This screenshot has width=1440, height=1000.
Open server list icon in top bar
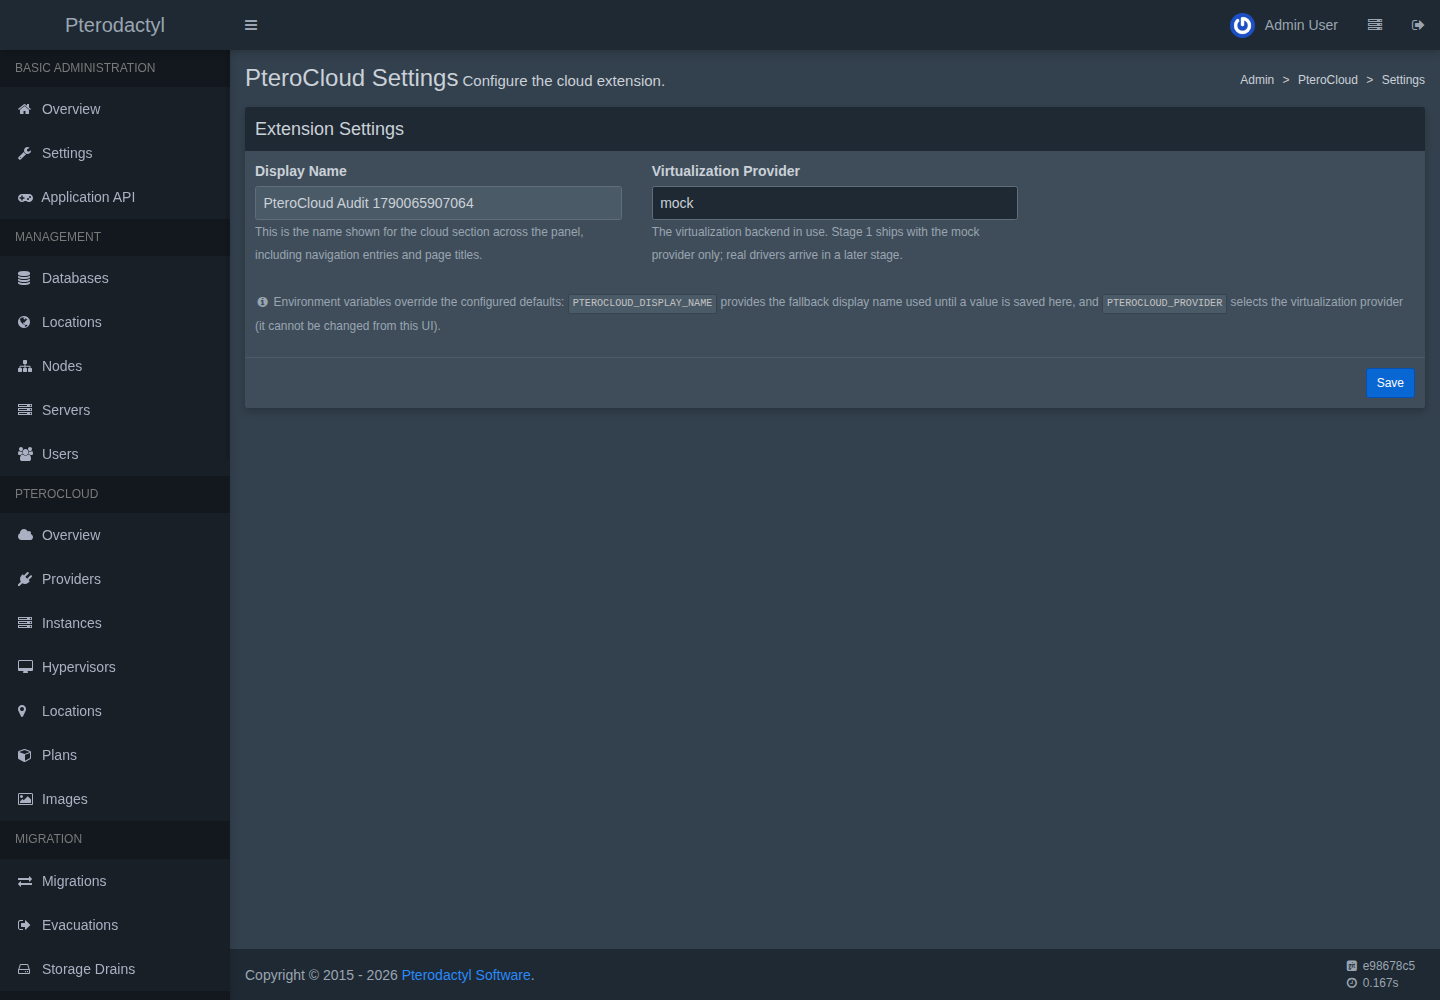1375,25
